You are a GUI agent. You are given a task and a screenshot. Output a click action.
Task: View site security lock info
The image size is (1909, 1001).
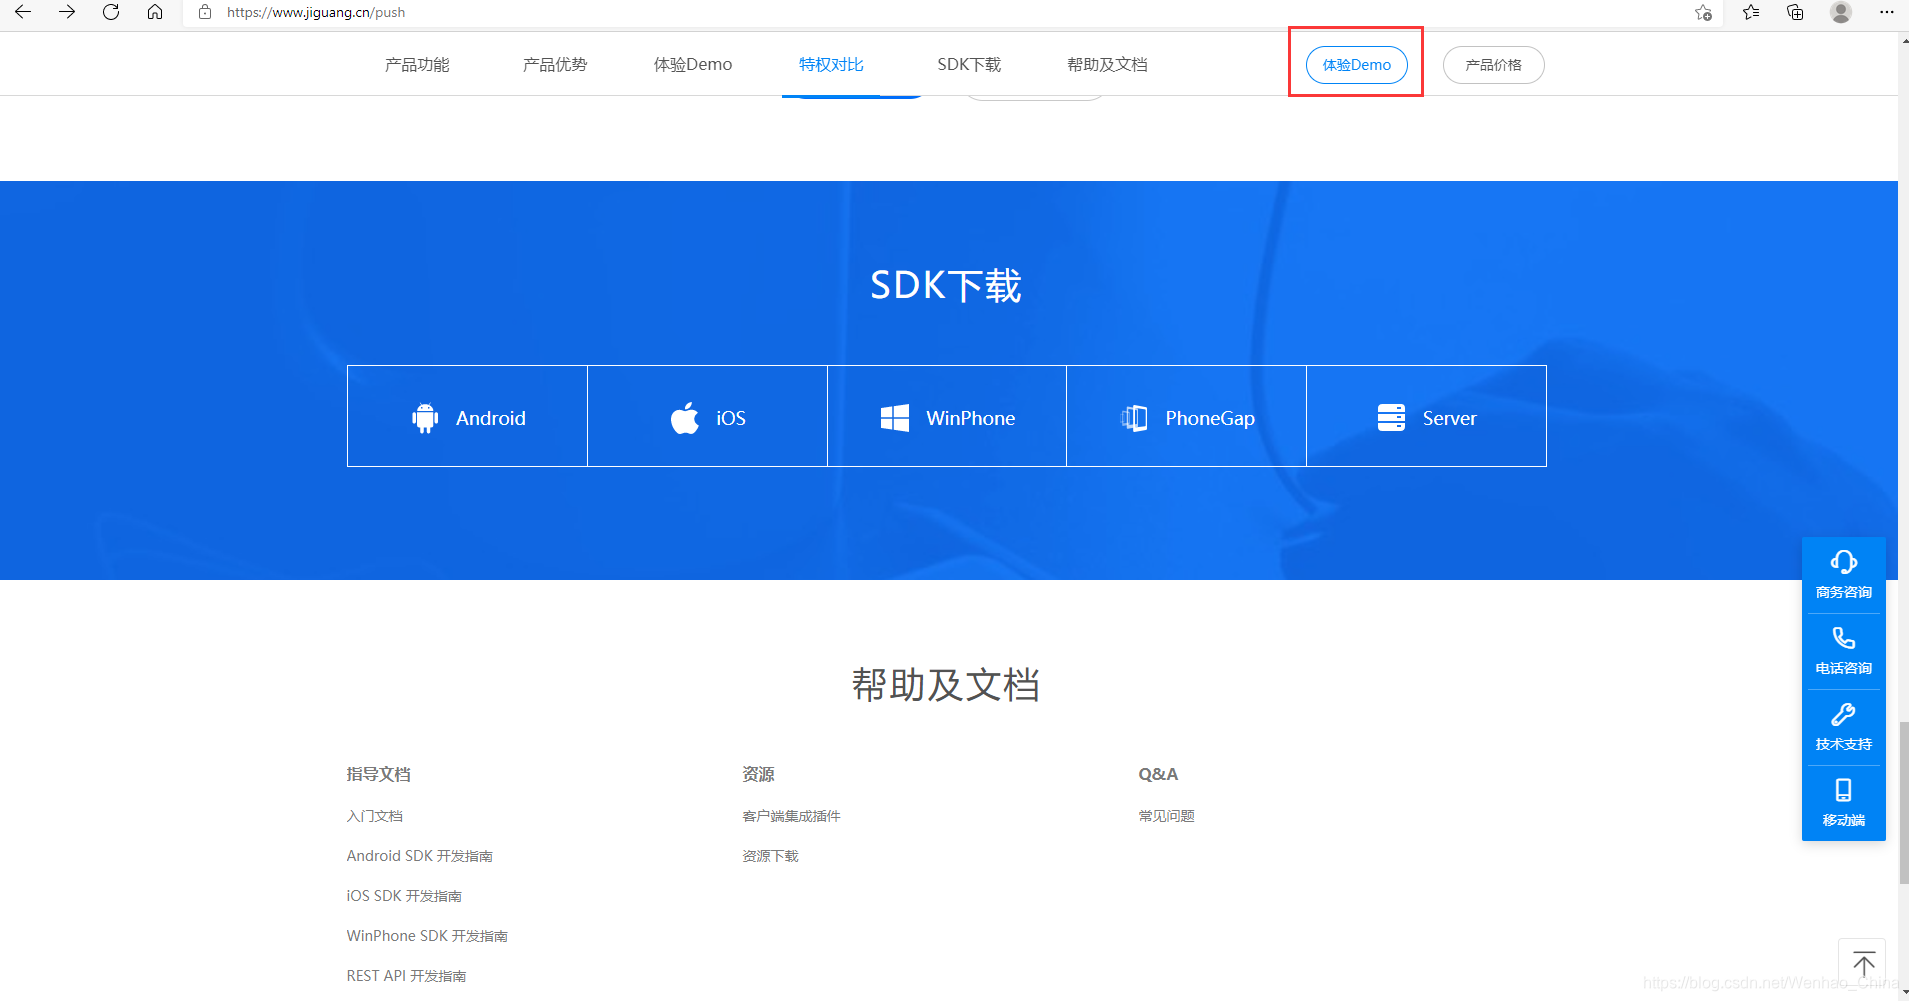coord(205,12)
